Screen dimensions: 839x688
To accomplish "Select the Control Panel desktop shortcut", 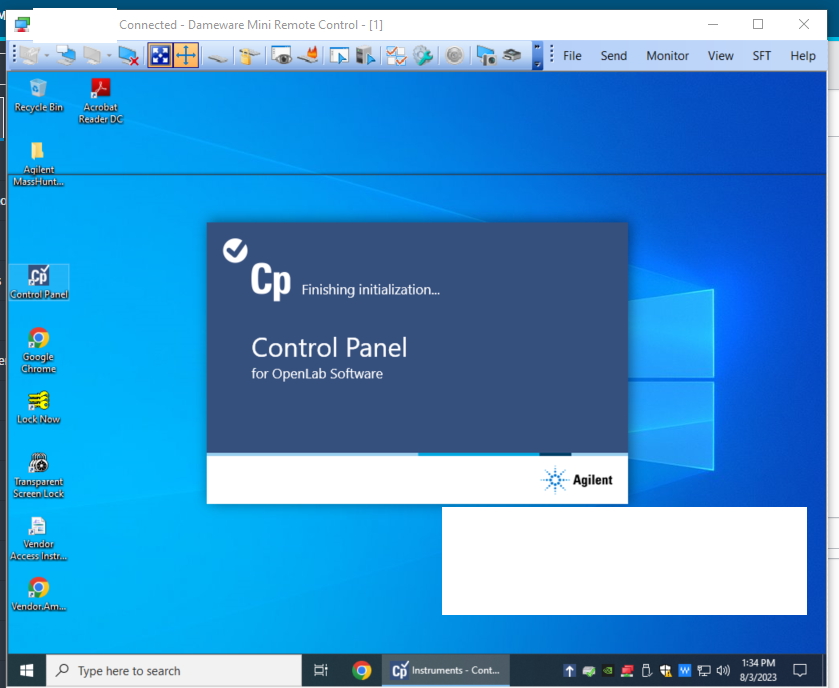I will pyautogui.click(x=39, y=282).
